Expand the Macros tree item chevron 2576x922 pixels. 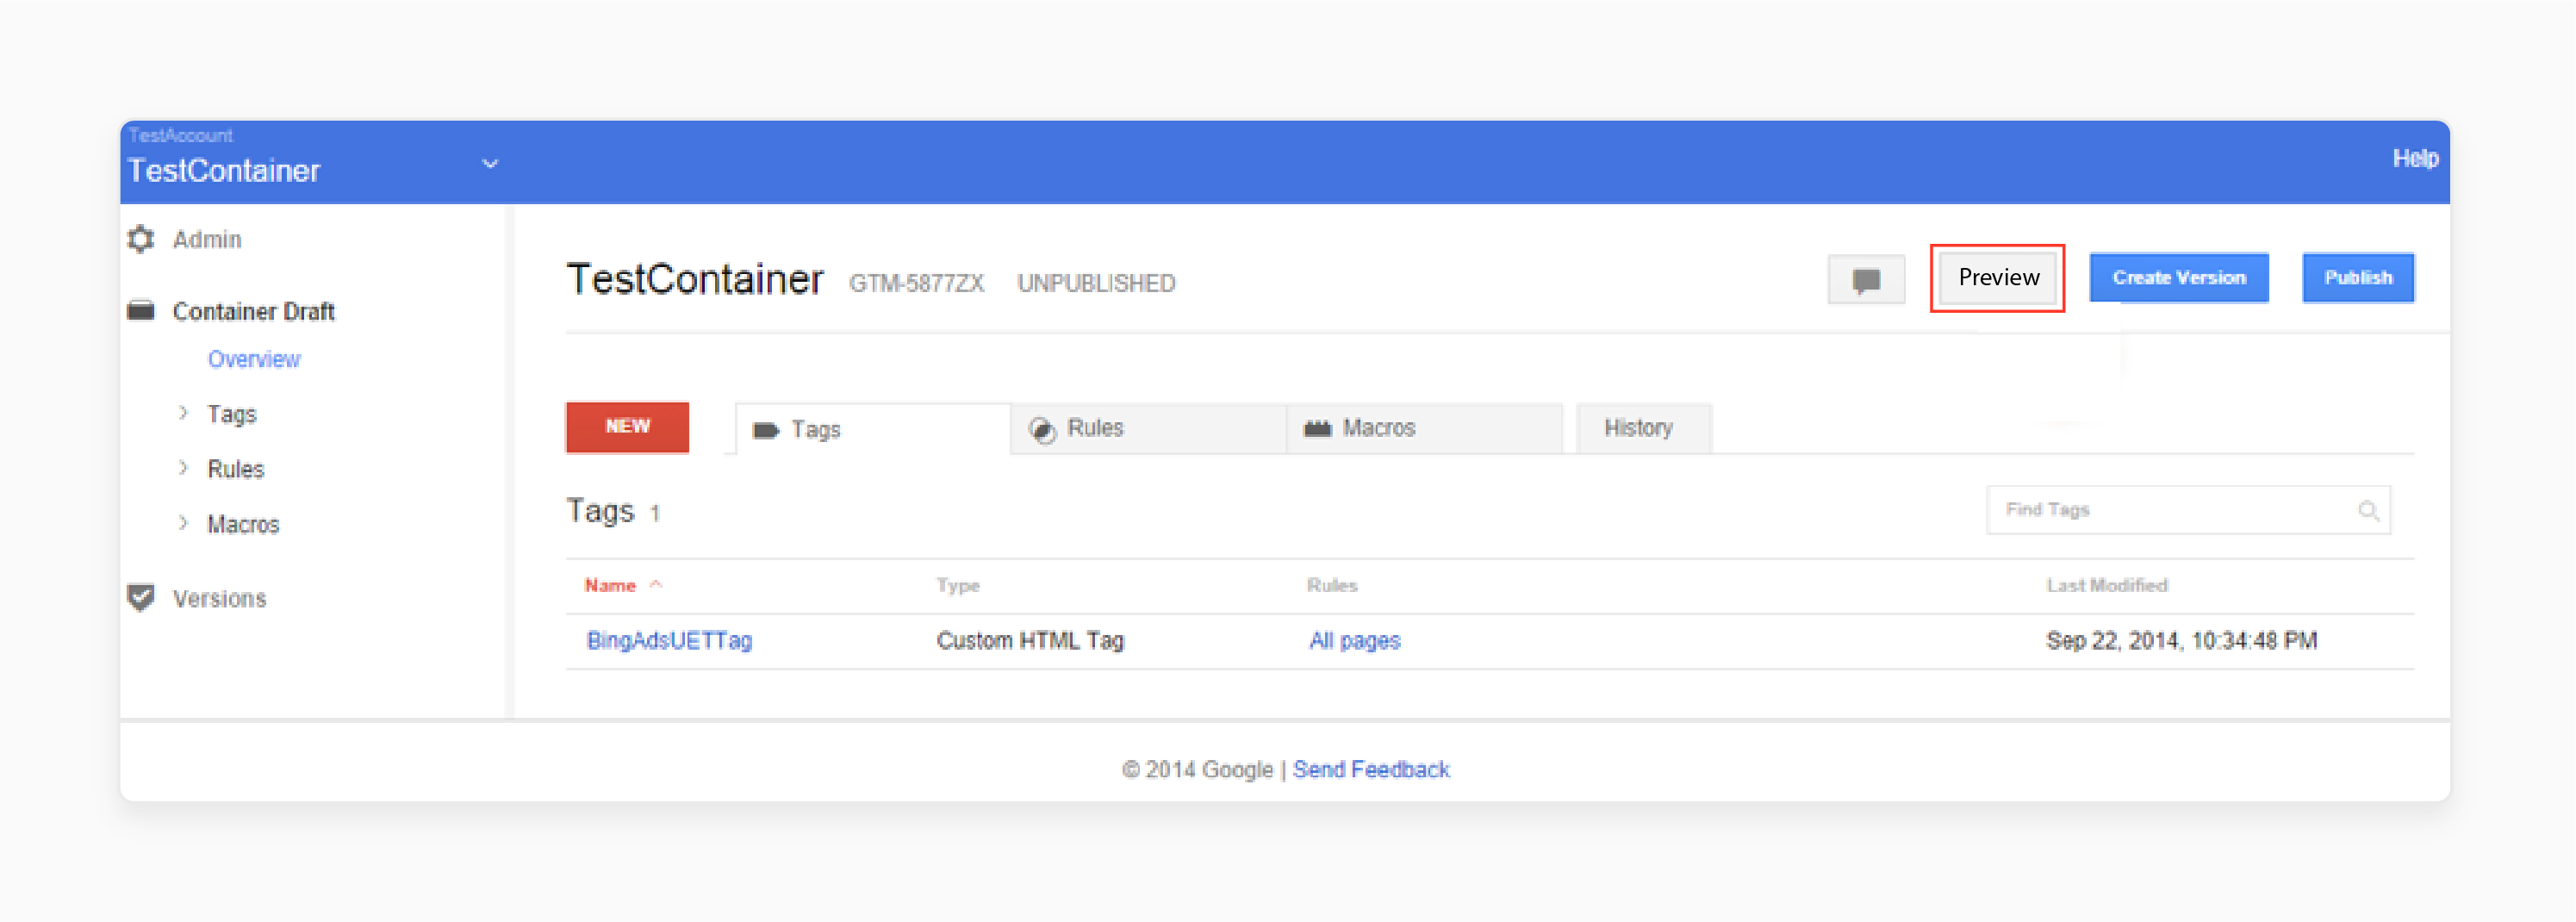click(183, 523)
